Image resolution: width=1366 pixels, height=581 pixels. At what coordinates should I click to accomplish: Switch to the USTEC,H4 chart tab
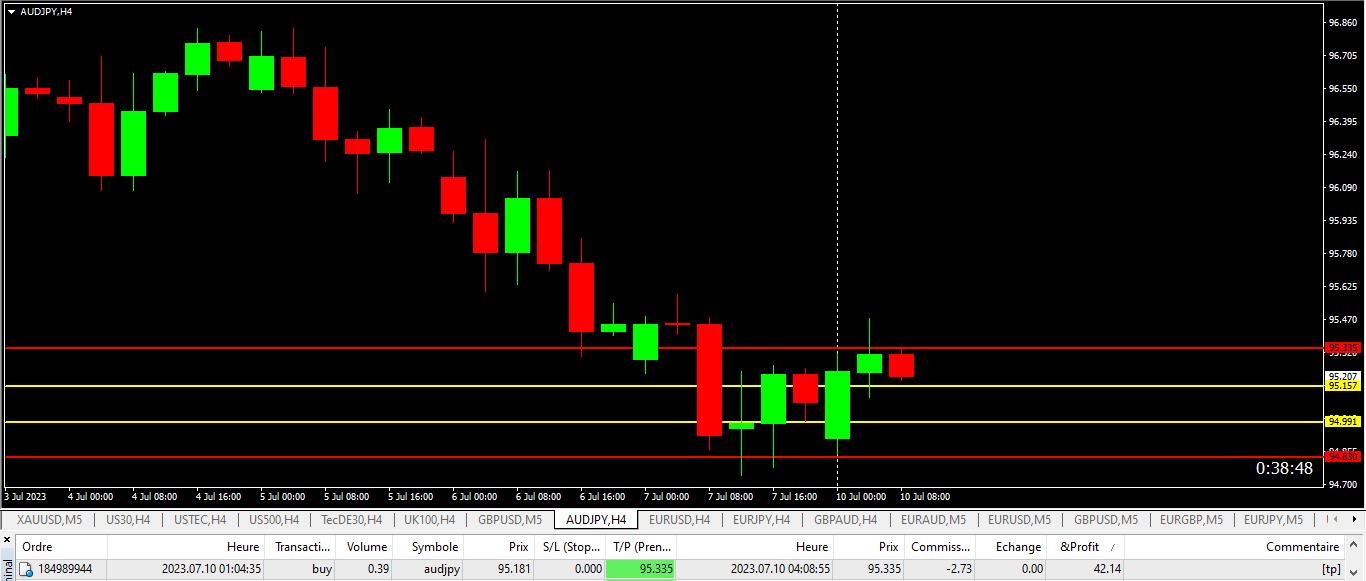pyautogui.click(x=200, y=519)
